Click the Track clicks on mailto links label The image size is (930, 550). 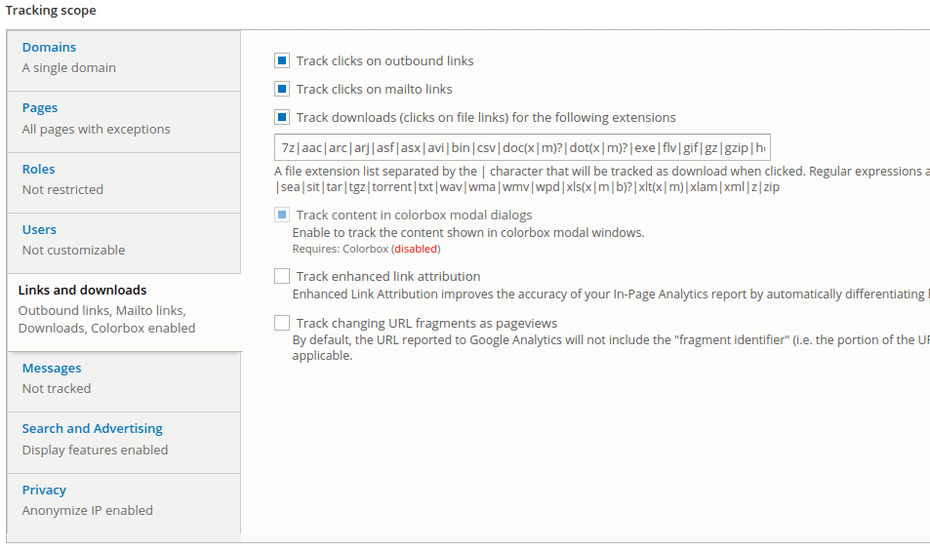click(374, 89)
